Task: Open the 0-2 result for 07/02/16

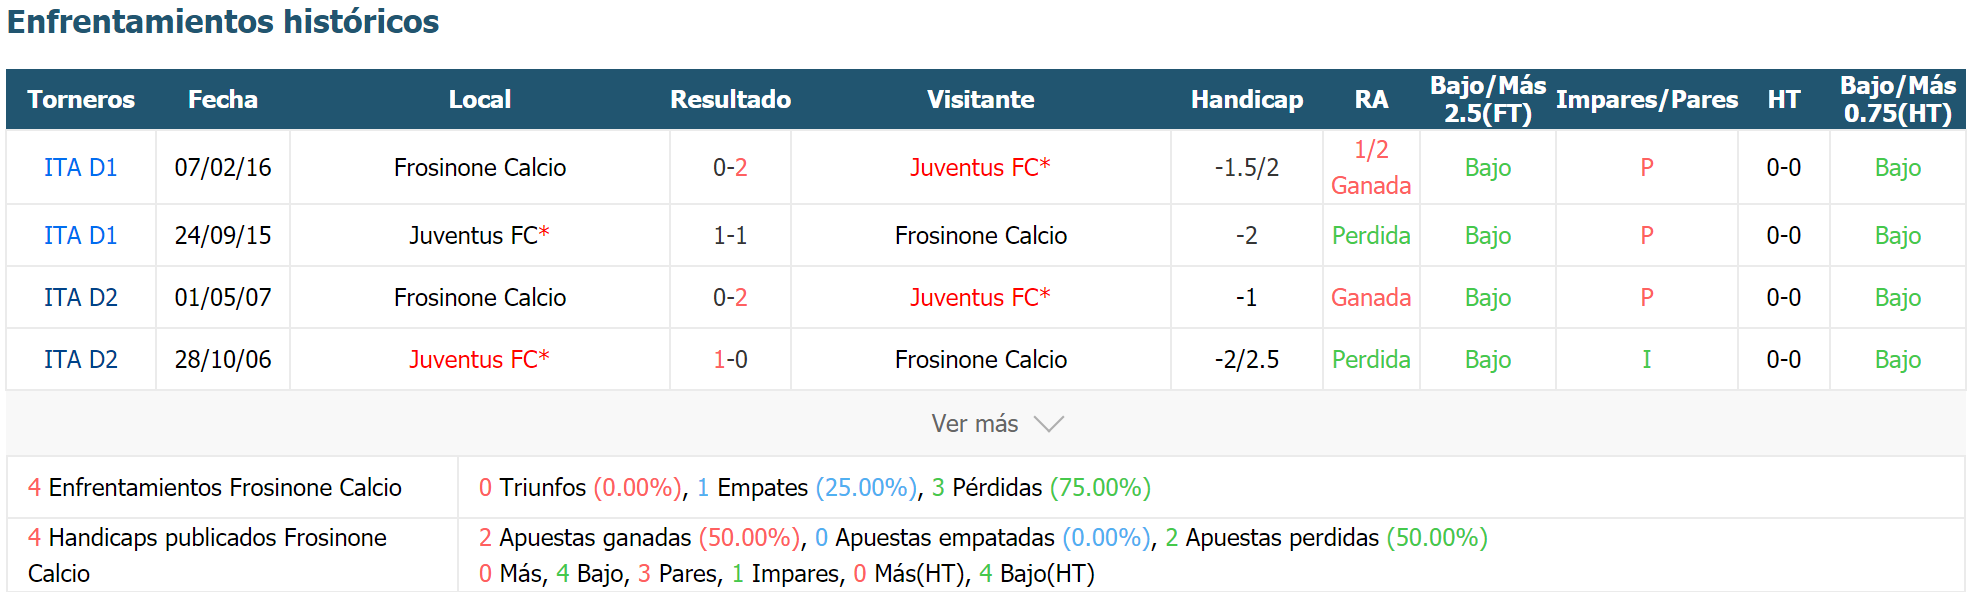Action: (x=730, y=167)
